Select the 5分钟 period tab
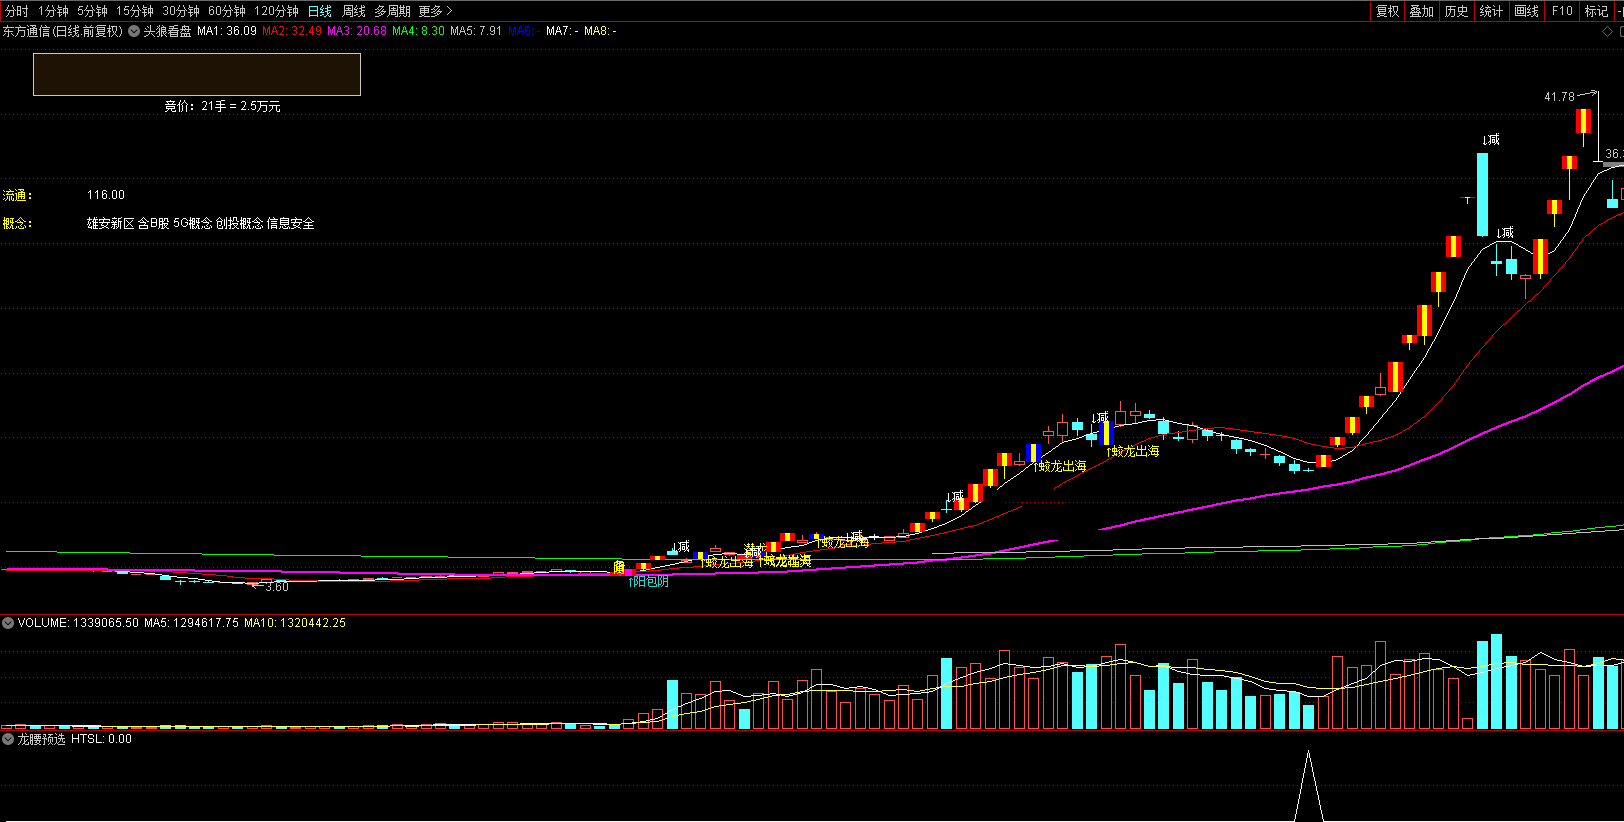The width and height of the screenshot is (1624, 822). pyautogui.click(x=92, y=11)
